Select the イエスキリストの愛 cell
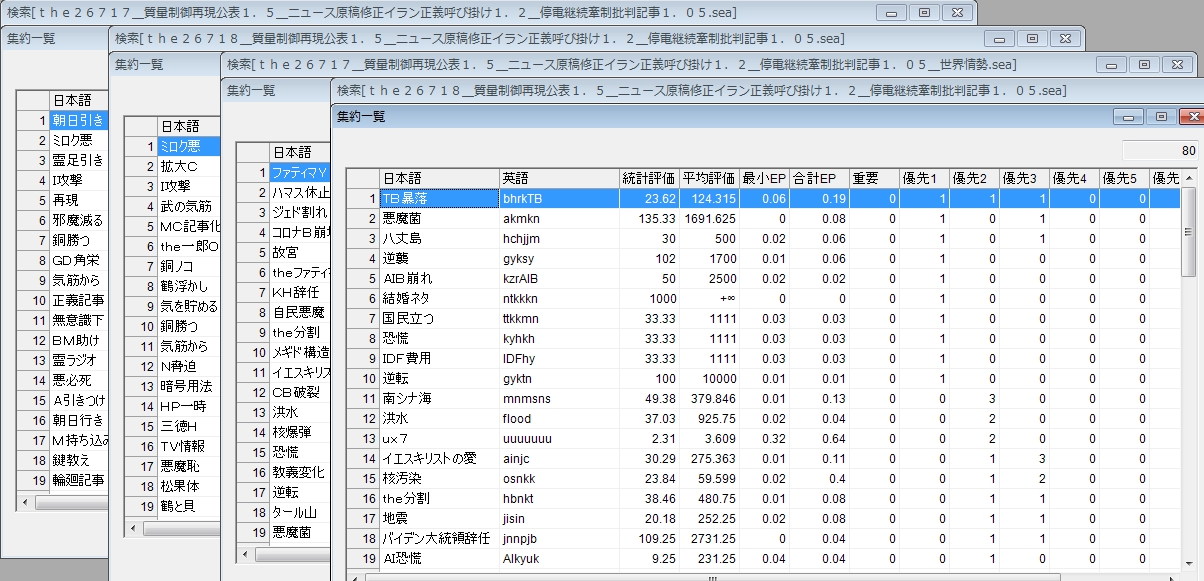The width and height of the screenshot is (1204, 581). click(439, 458)
